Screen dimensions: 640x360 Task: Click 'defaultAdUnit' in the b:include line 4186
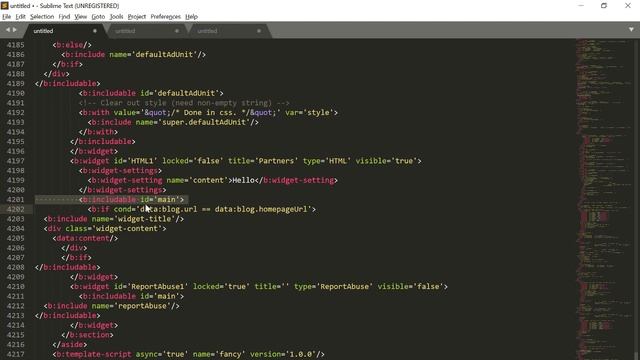point(164,55)
